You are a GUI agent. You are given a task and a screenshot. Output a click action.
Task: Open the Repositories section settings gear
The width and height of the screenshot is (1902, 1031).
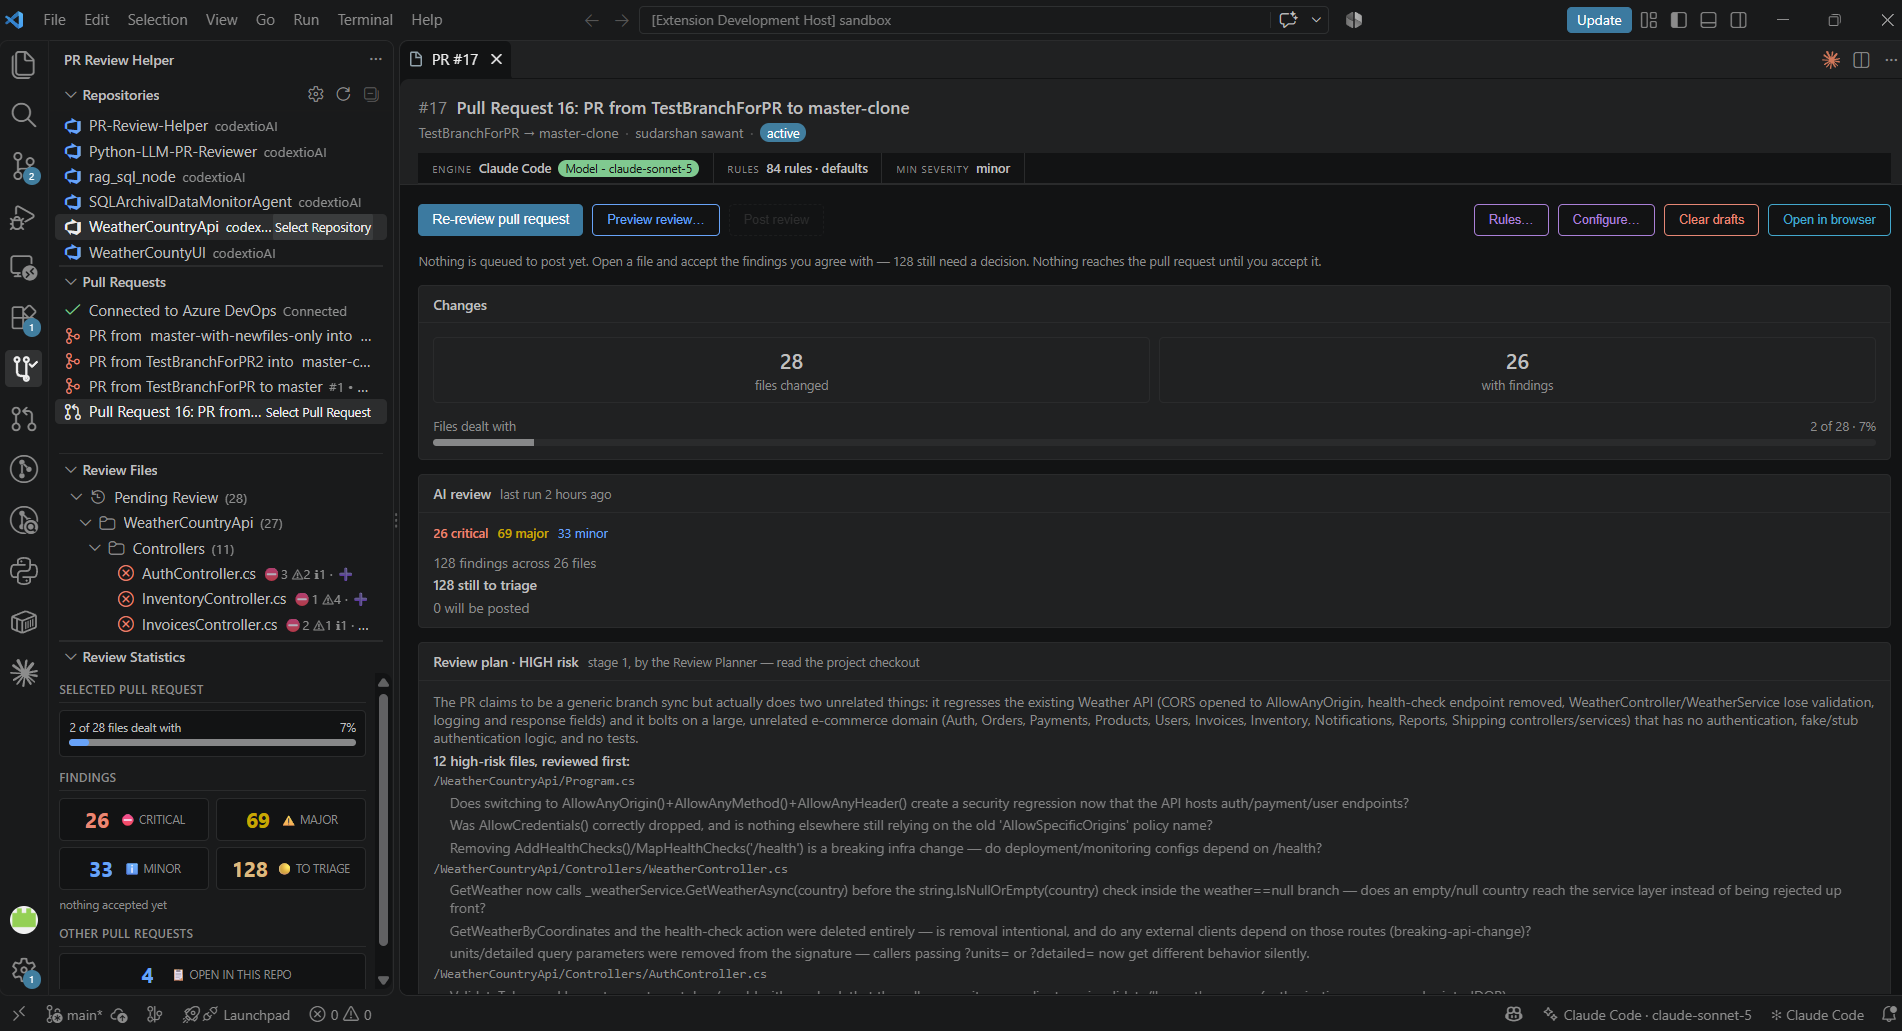point(316,94)
